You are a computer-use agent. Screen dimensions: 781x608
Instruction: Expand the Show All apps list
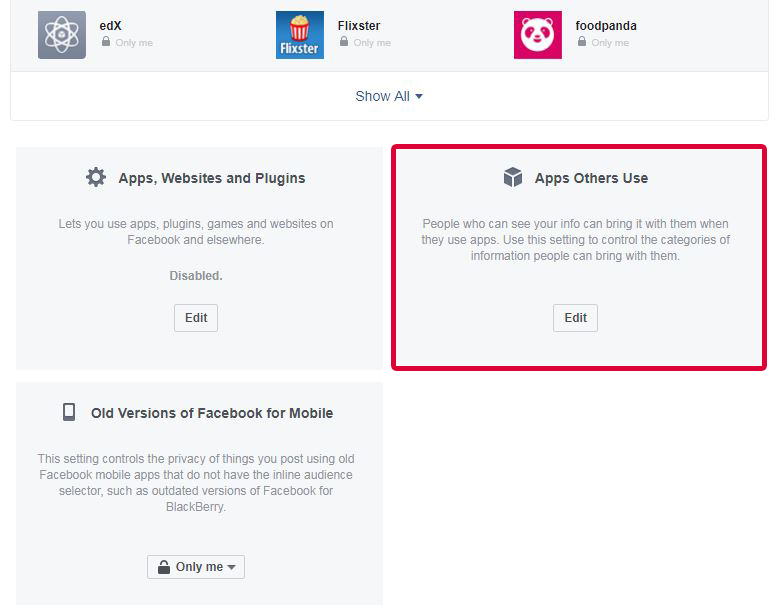pos(389,96)
